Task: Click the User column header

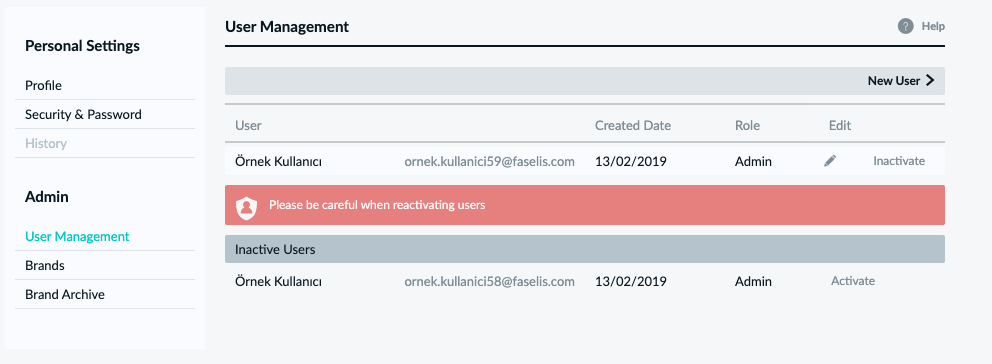Action: (x=248, y=125)
